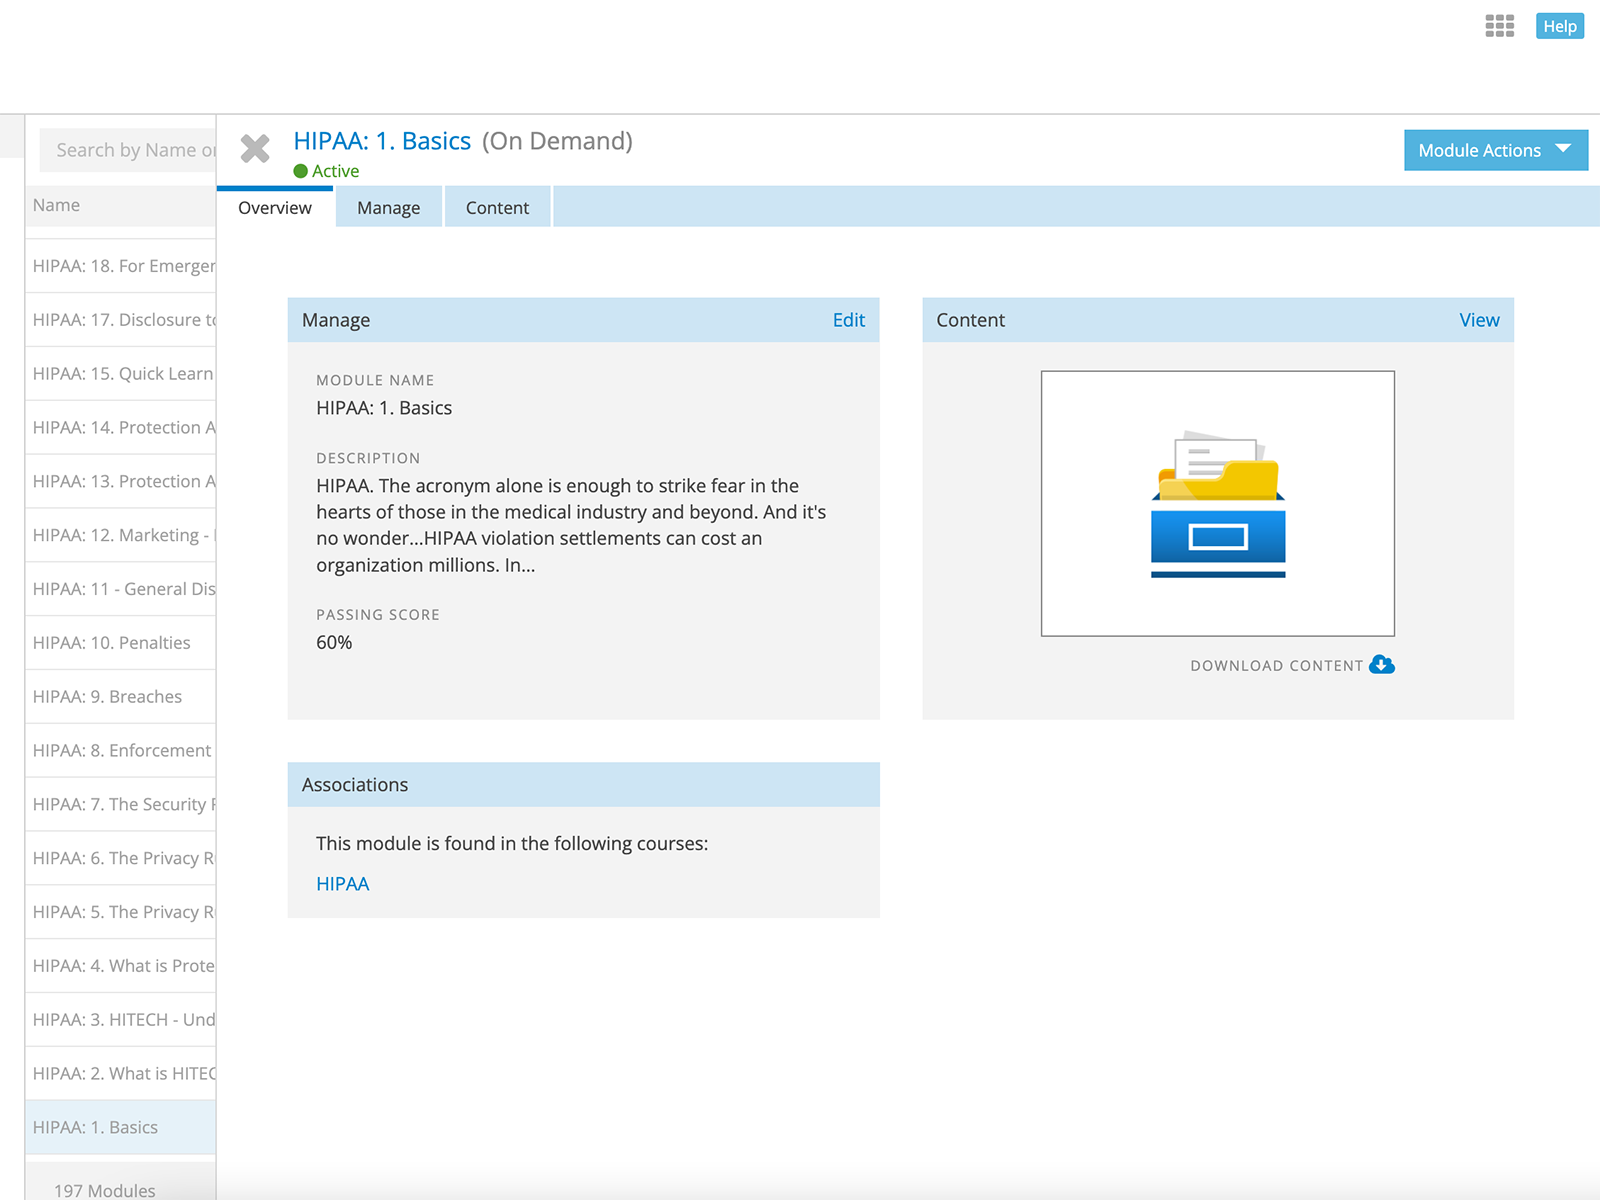Select HIPAA: 9. Breaches module
This screenshot has width=1600, height=1200.
point(108,697)
